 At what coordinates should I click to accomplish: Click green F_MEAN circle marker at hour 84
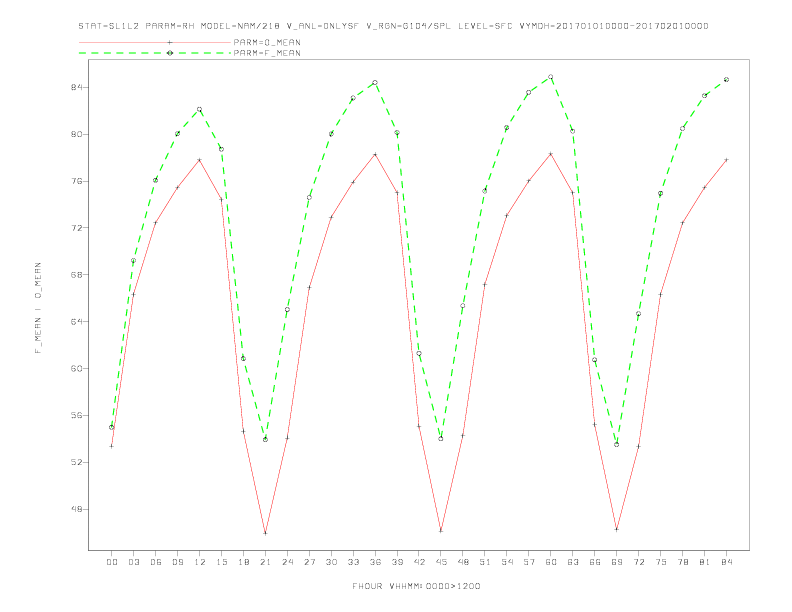coord(726,80)
